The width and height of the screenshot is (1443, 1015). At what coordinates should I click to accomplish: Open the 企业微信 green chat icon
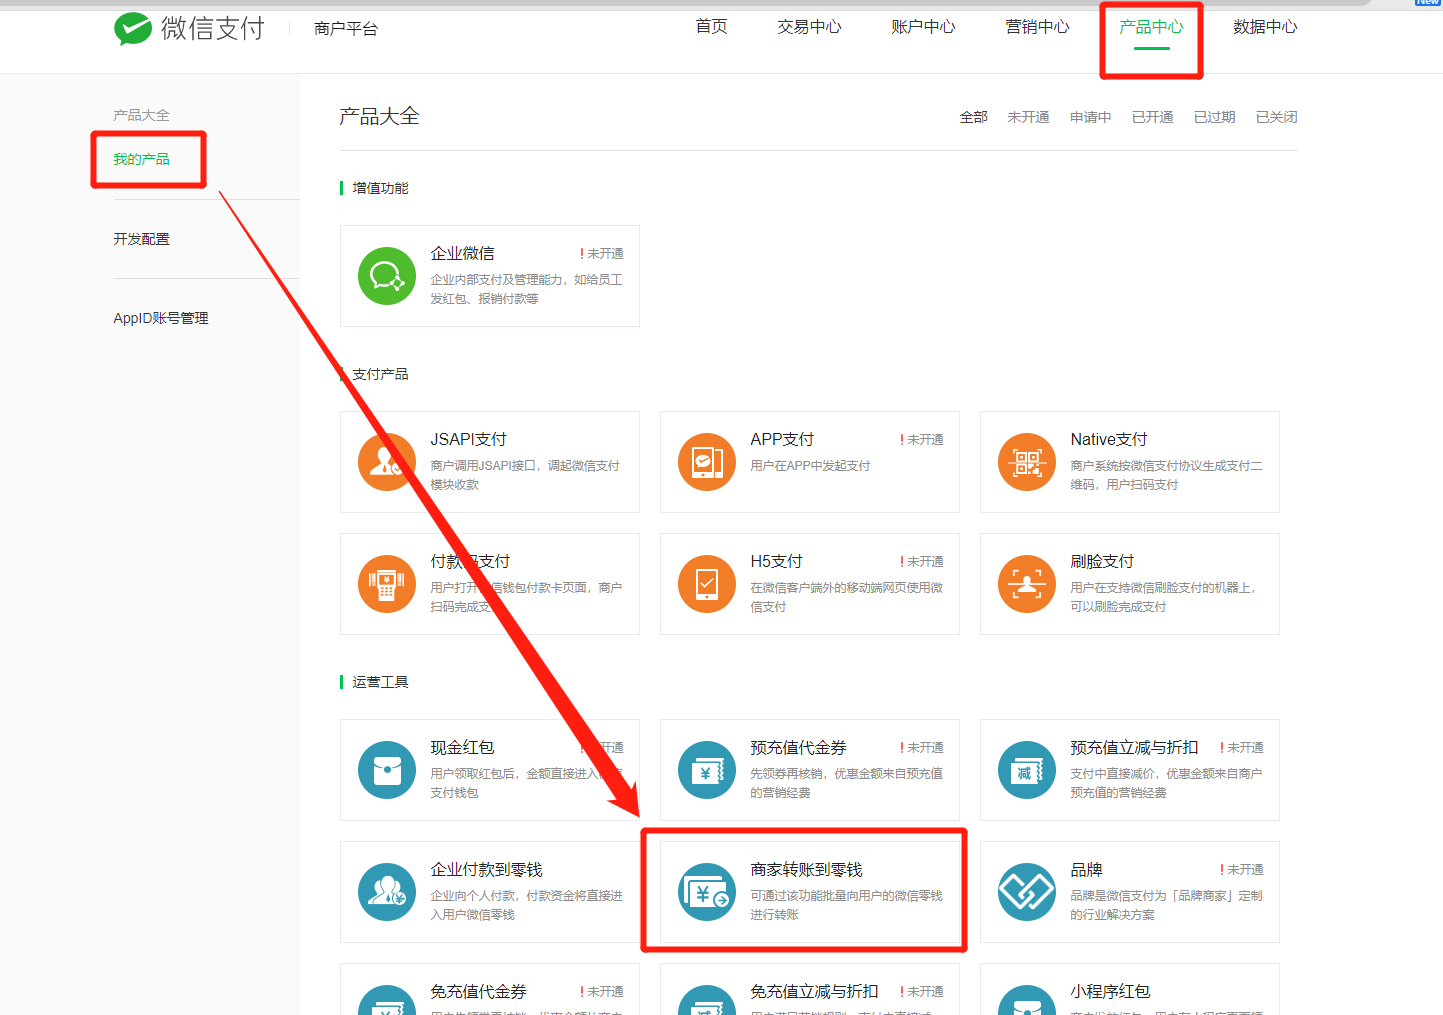click(x=387, y=276)
